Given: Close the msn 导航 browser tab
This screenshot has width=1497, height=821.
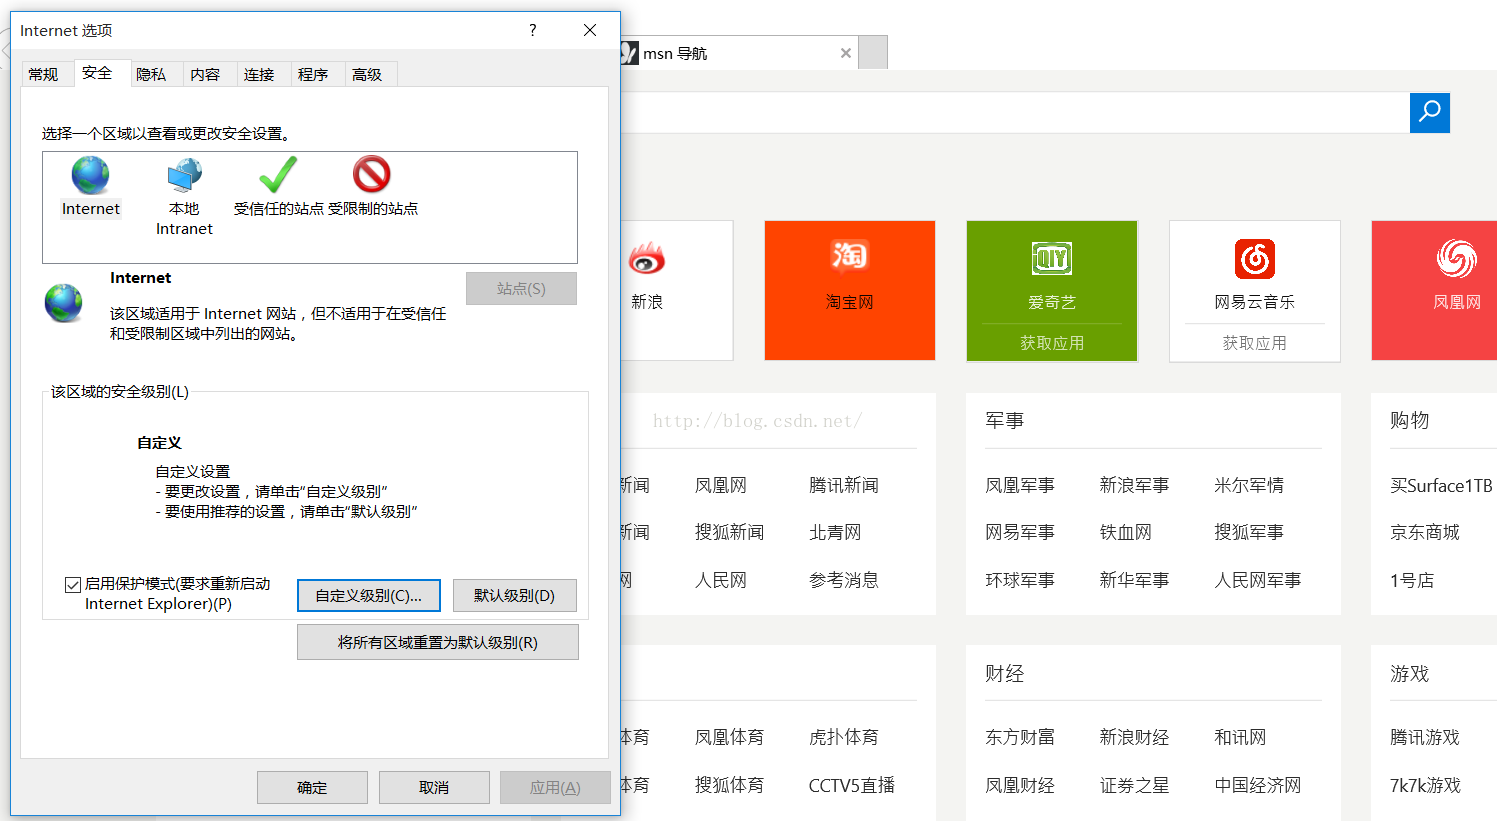Looking at the screenshot, I should [846, 53].
